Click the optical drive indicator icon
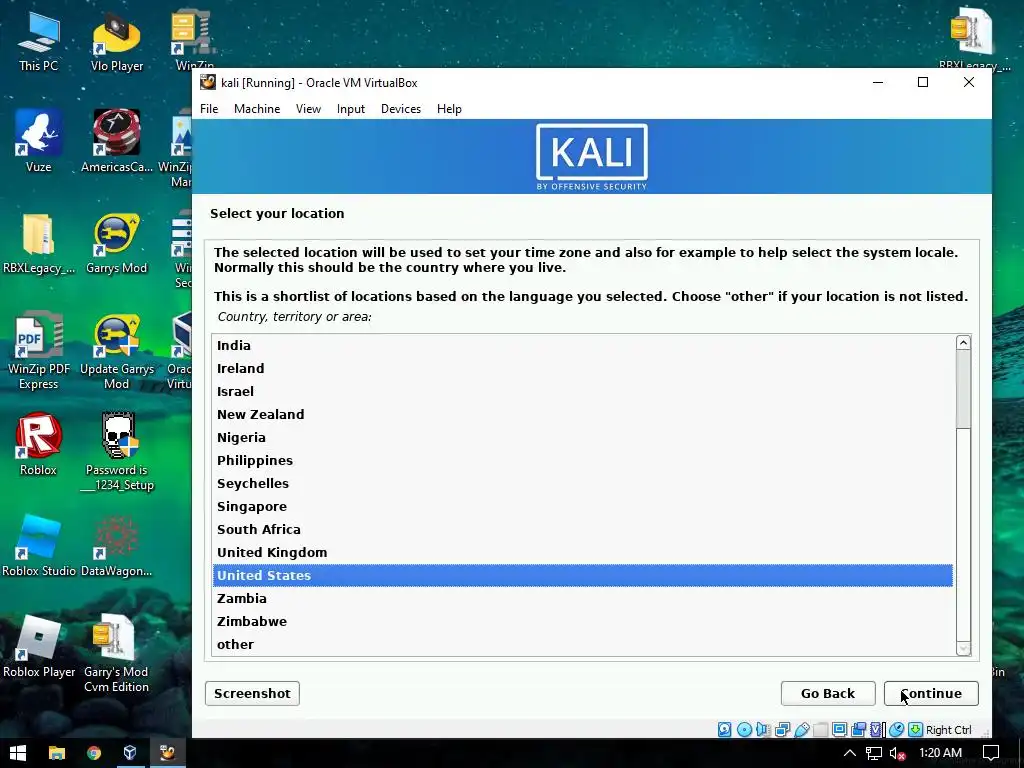This screenshot has width=1024, height=768. tap(744, 729)
